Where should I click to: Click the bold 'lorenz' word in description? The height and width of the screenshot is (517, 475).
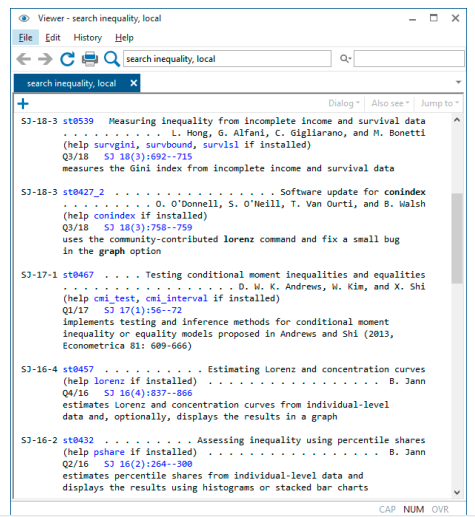point(239,239)
